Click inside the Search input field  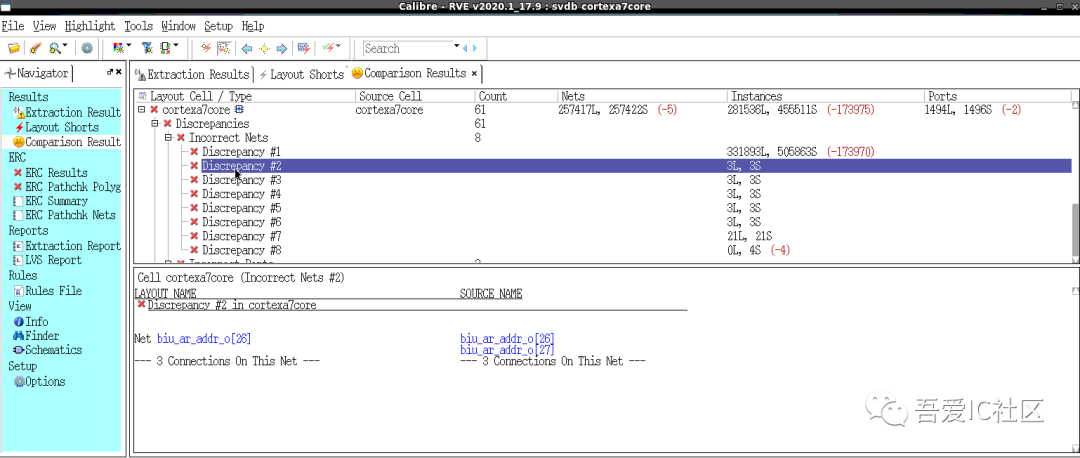point(408,48)
